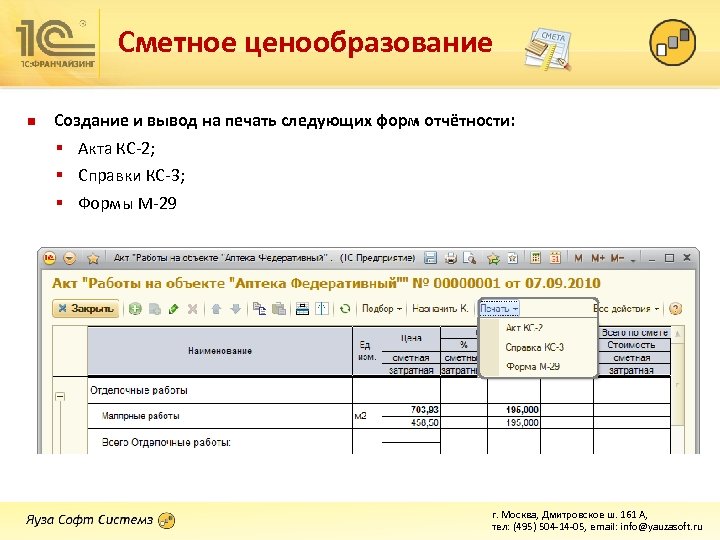Select Акт КС-2 from print menu
The image size is (720, 540).
coord(524,327)
